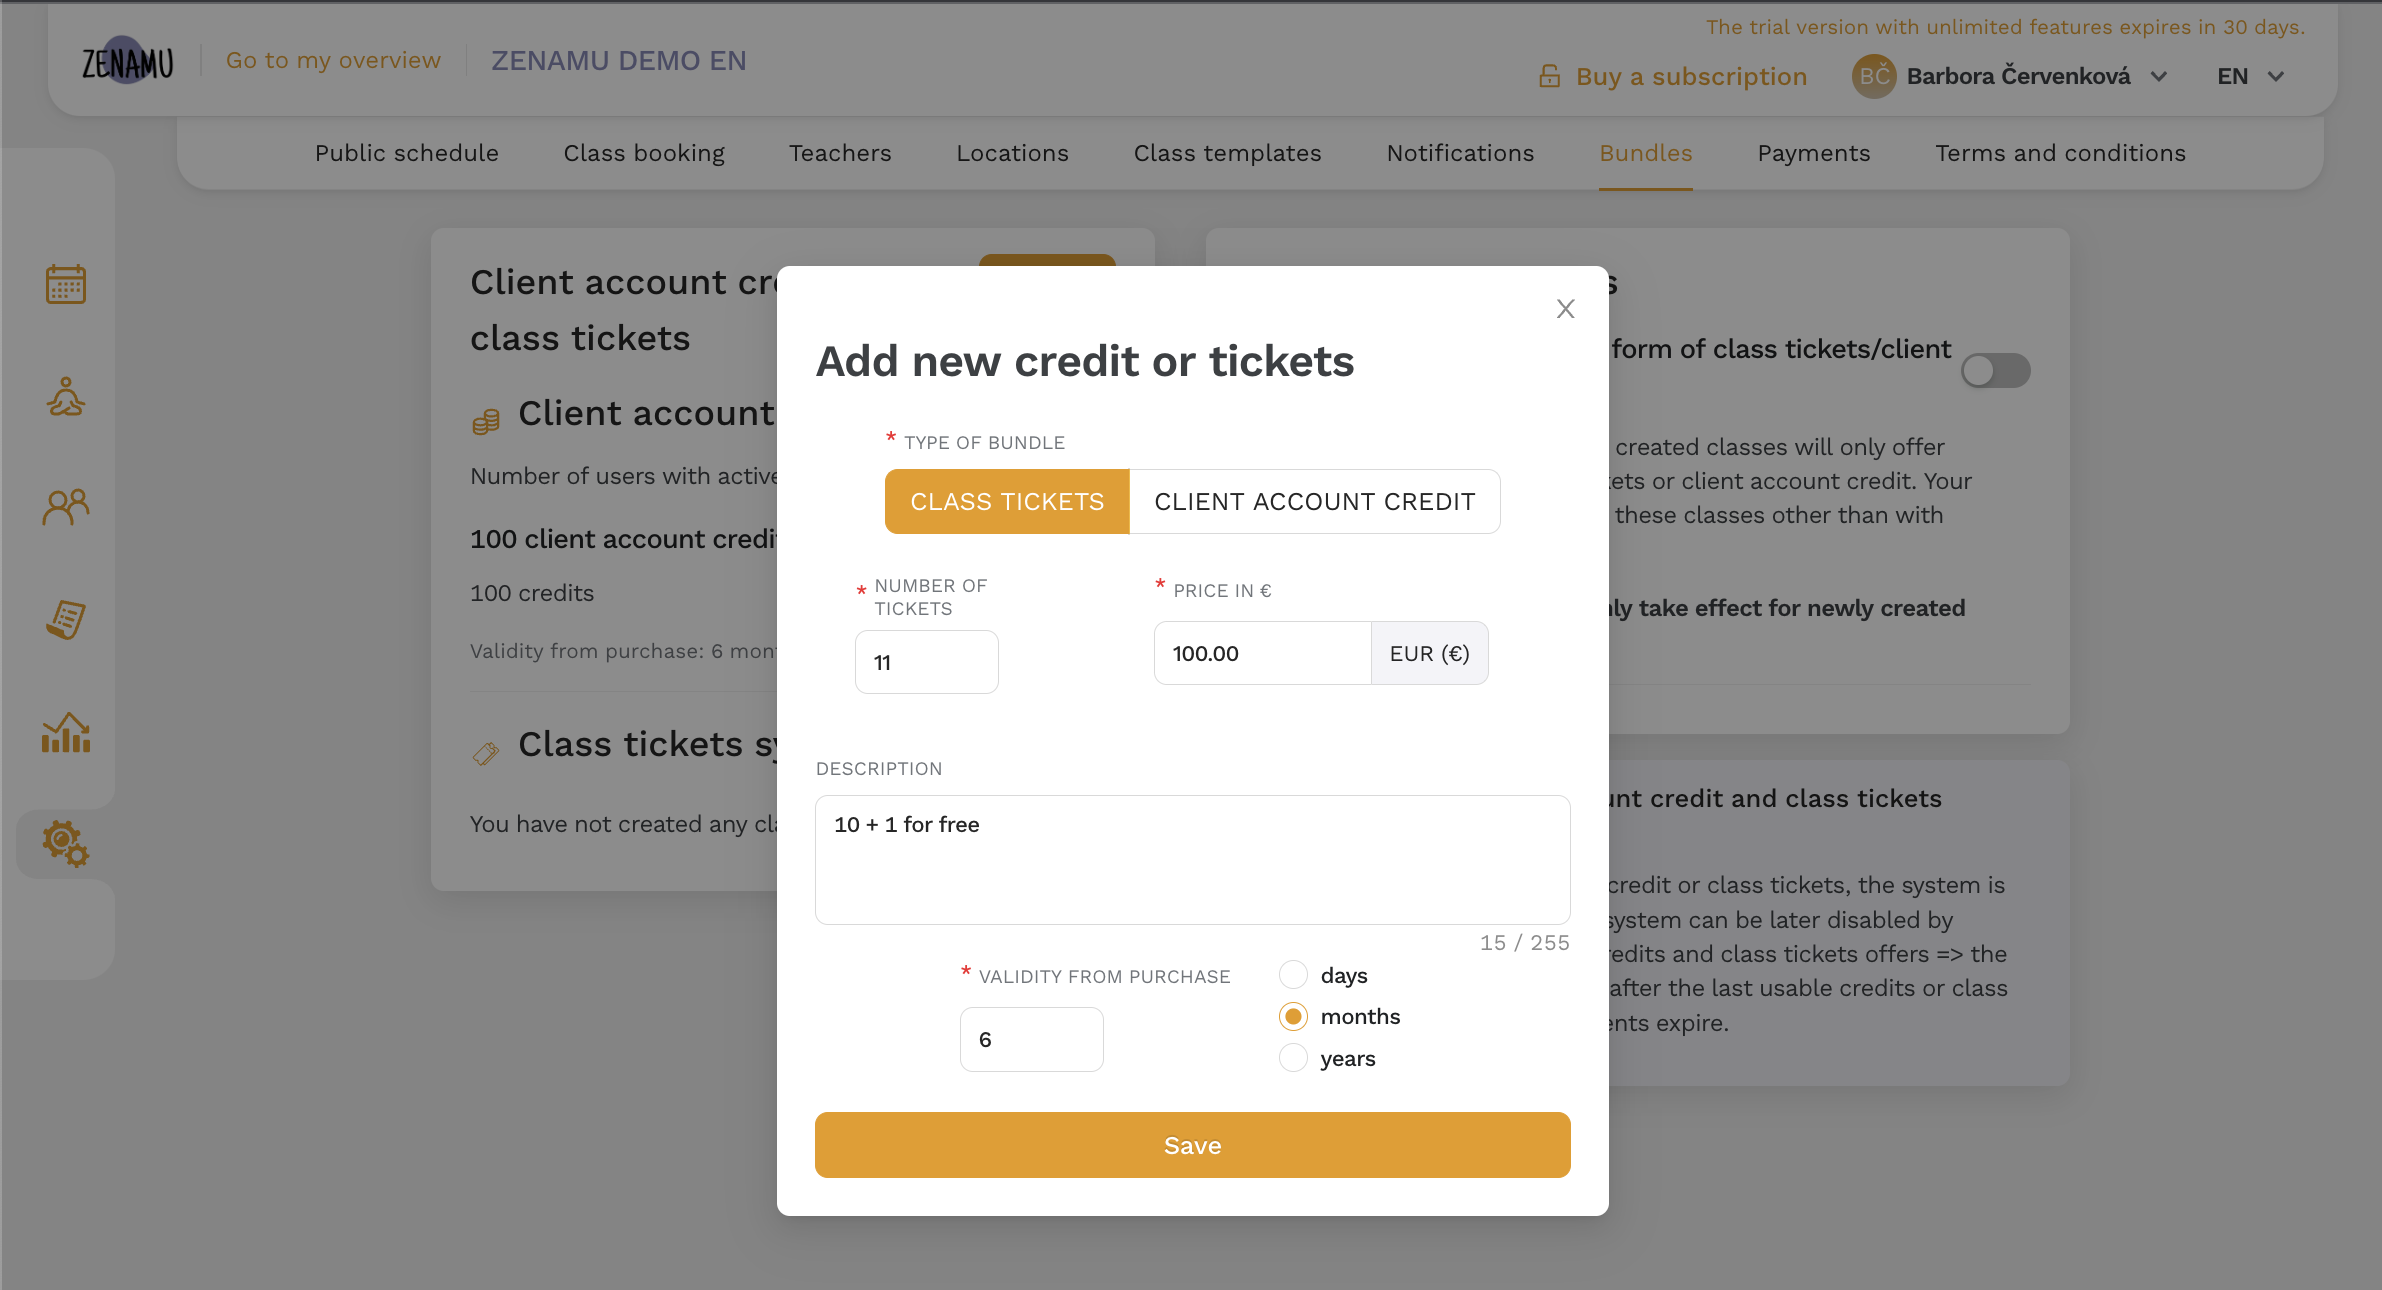The height and width of the screenshot is (1290, 2382).
Task: Save the new class tickets bundle
Action: pyautogui.click(x=1191, y=1144)
